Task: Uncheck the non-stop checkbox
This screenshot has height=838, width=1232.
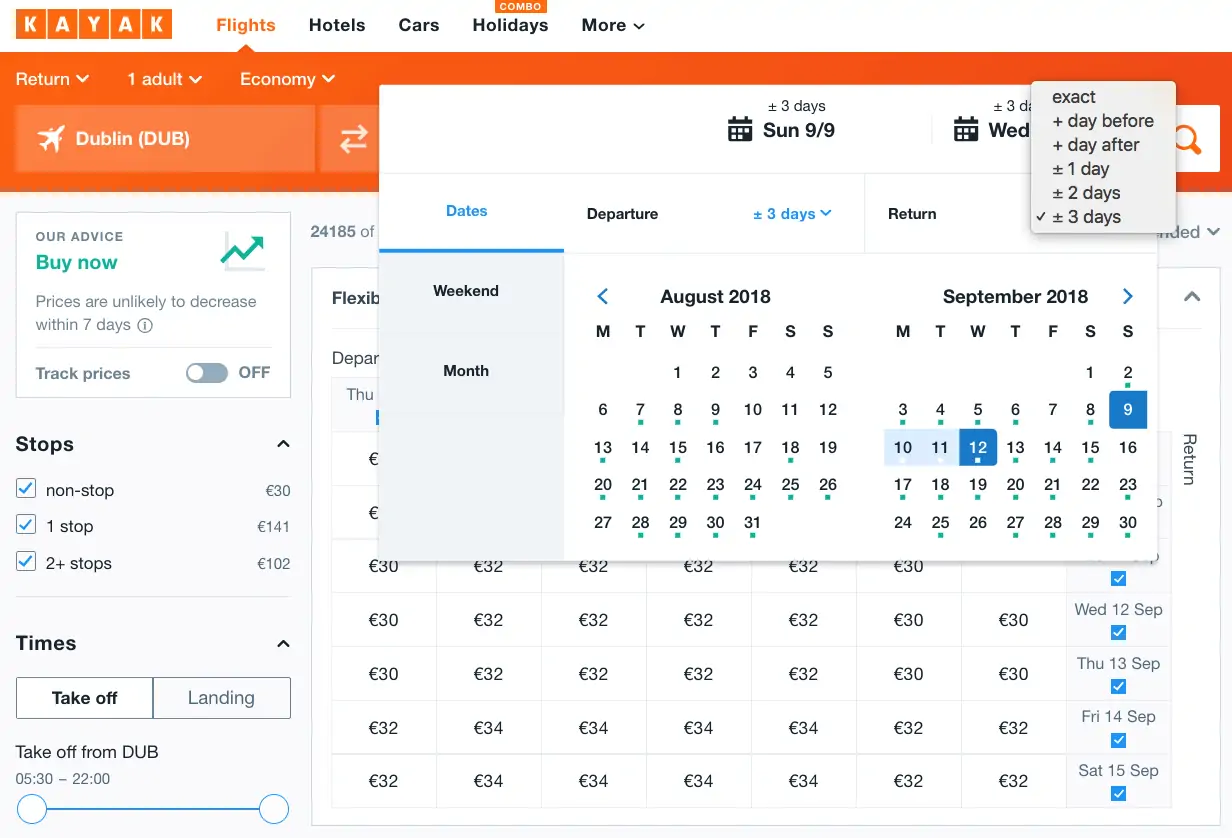Action: [27, 490]
